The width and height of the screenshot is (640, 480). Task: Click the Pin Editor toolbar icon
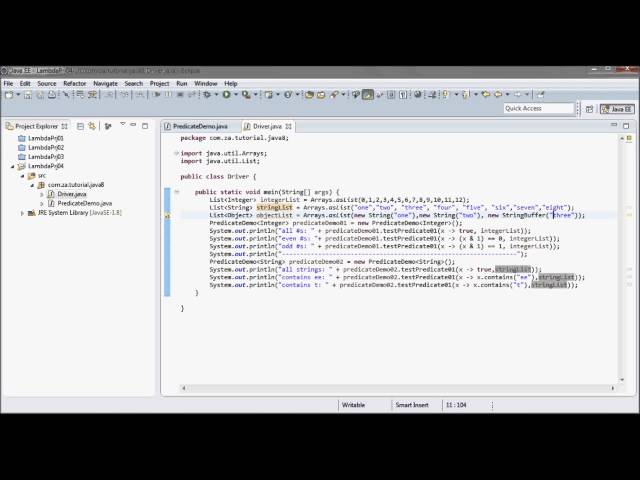pyautogui.click(x=540, y=95)
